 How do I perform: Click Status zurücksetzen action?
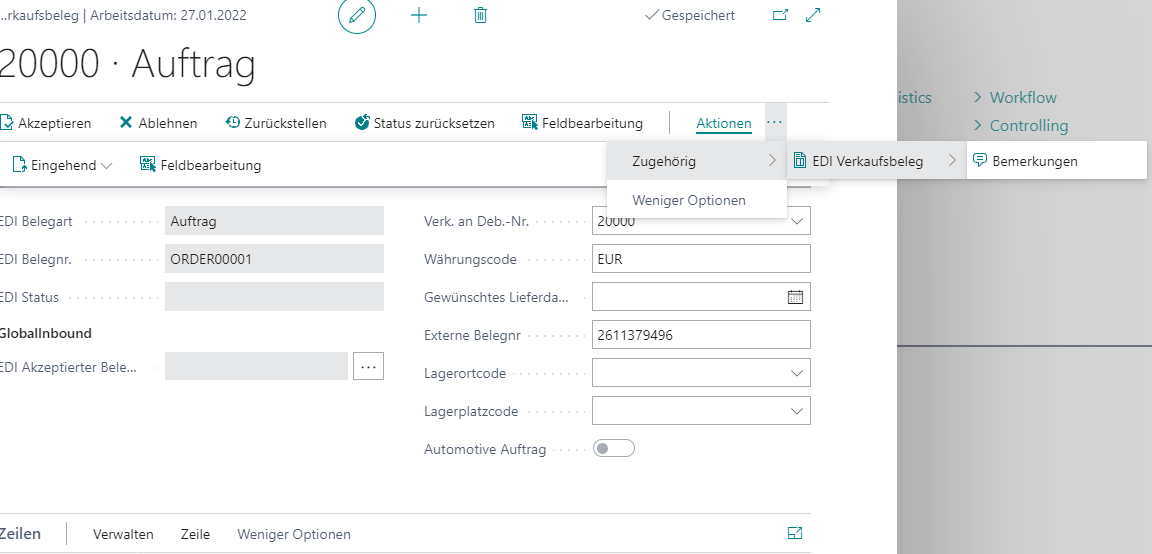coord(424,123)
